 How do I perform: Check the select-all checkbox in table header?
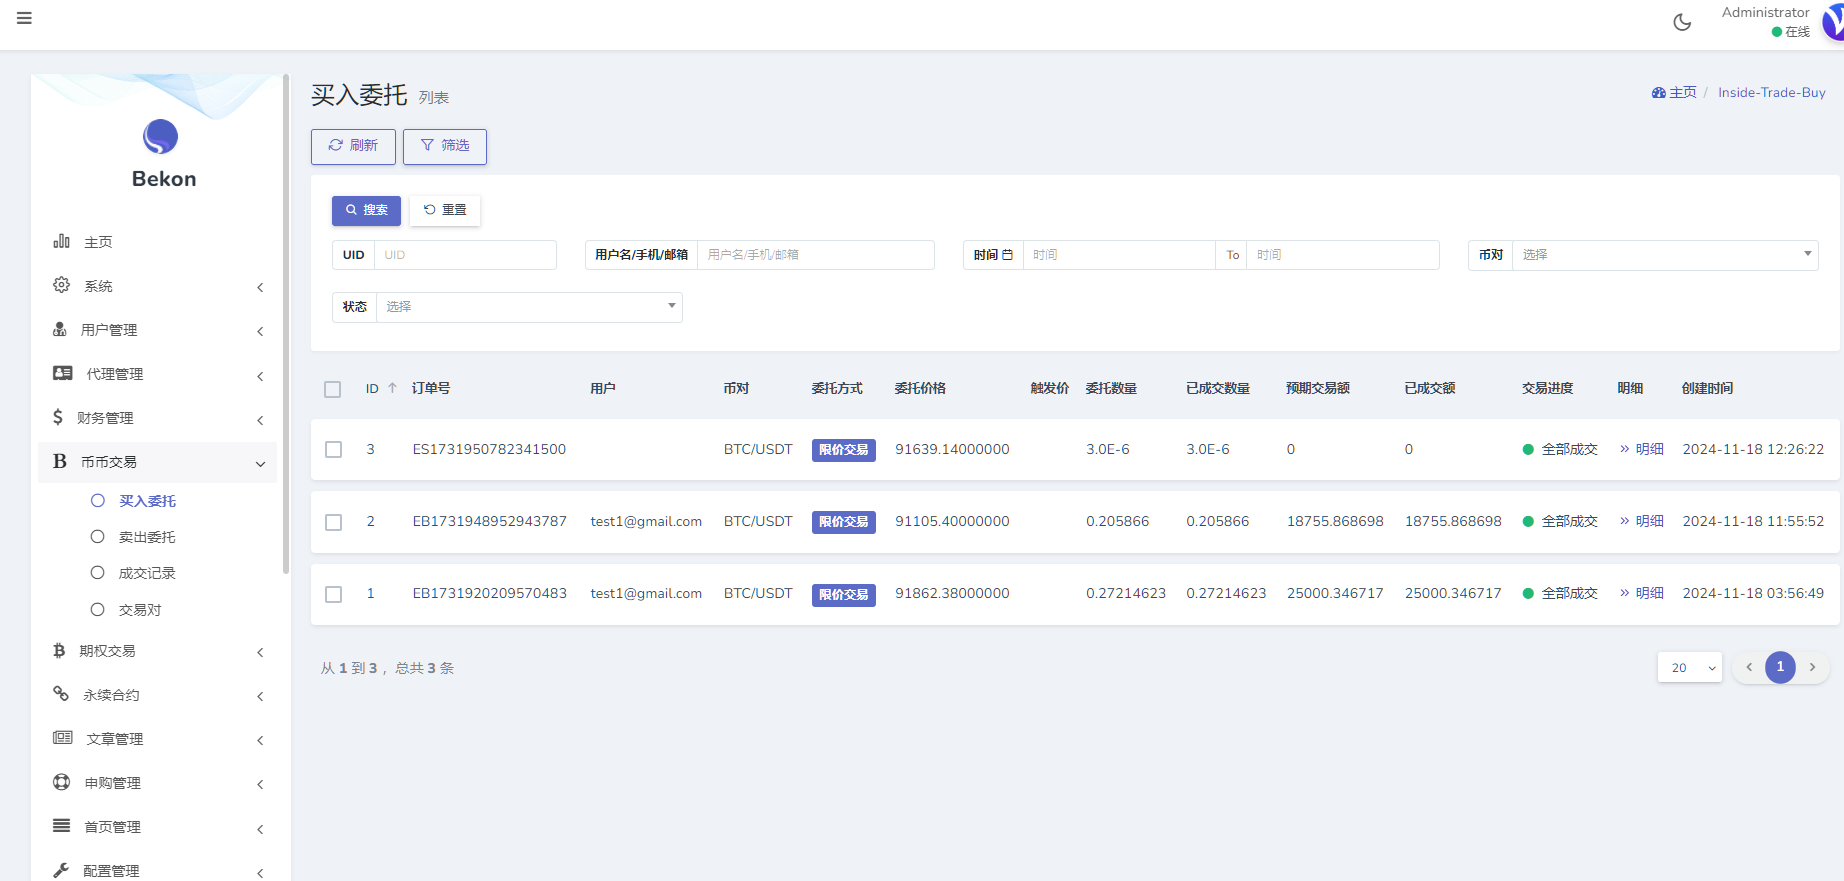pyautogui.click(x=333, y=389)
